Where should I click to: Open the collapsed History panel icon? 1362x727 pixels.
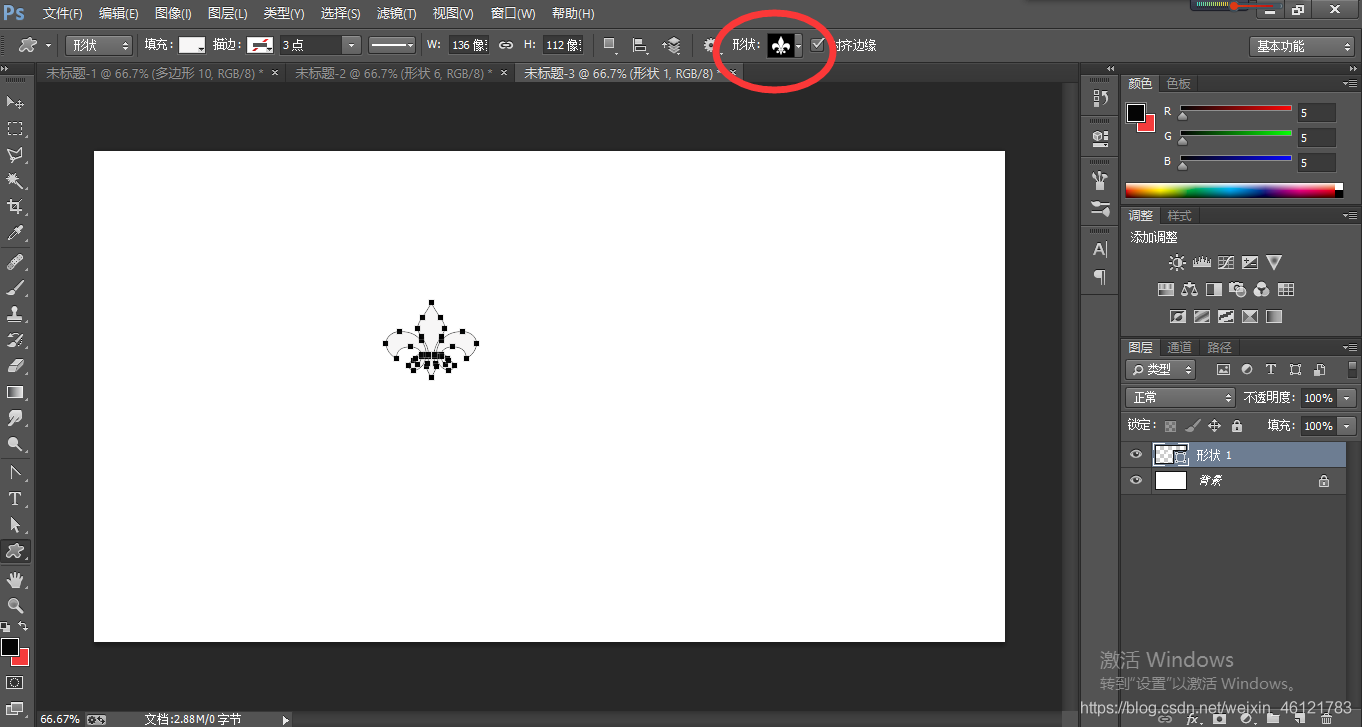1100,98
